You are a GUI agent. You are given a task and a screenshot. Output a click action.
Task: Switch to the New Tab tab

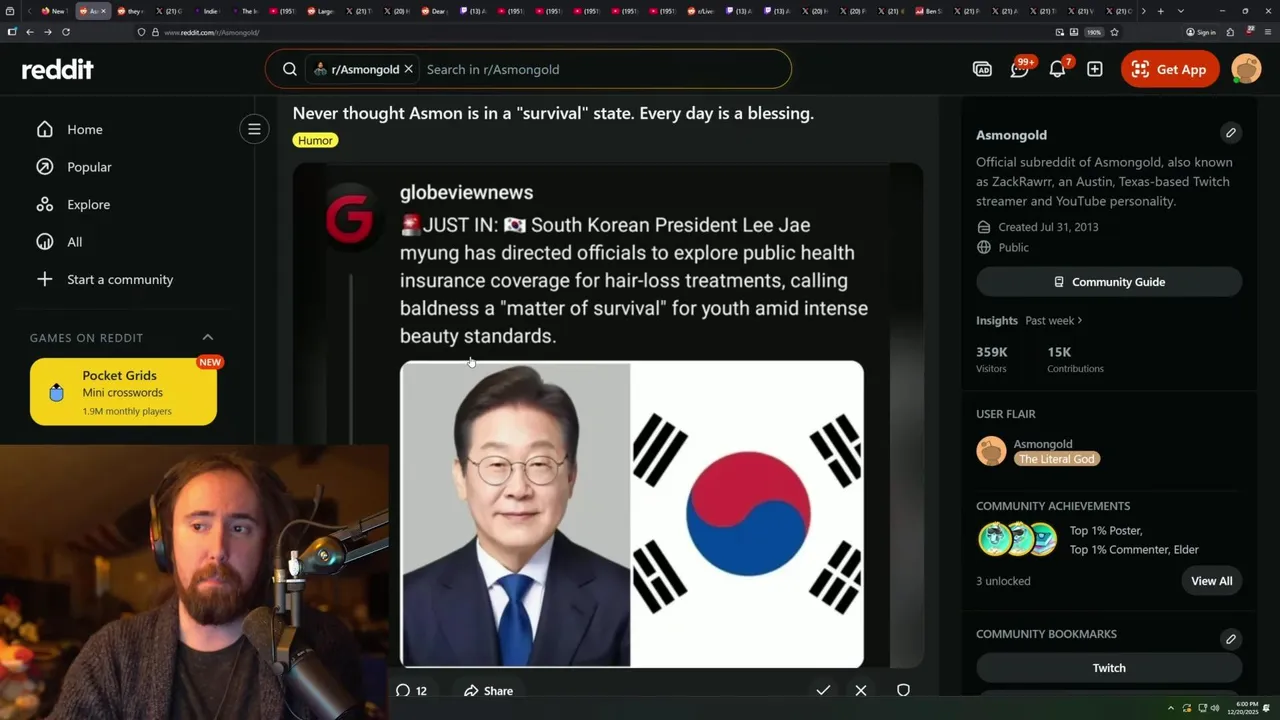click(x=54, y=11)
